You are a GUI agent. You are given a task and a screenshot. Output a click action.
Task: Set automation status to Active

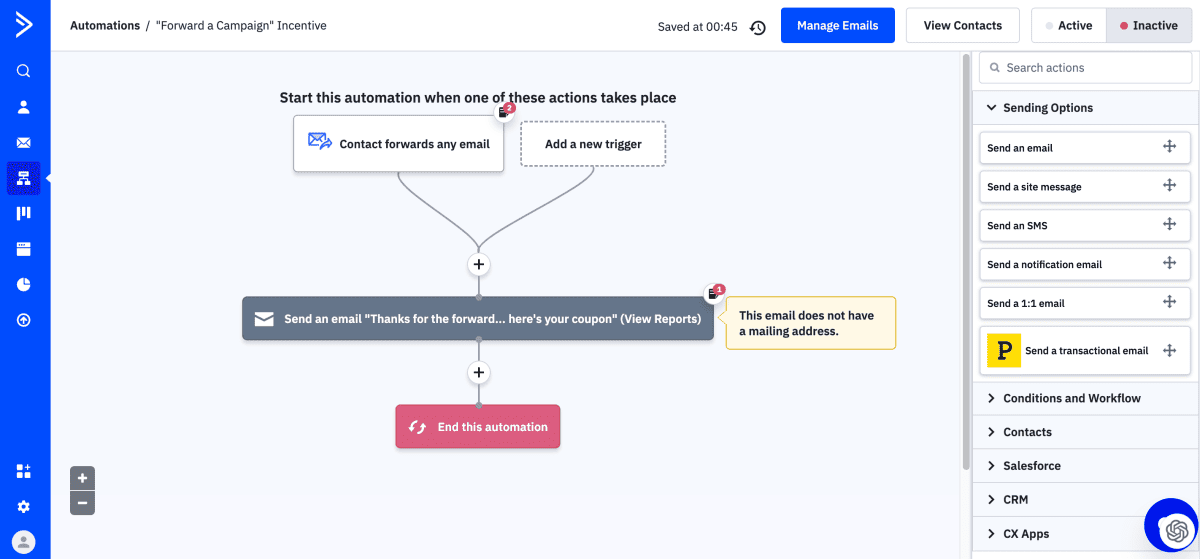(x=1069, y=26)
